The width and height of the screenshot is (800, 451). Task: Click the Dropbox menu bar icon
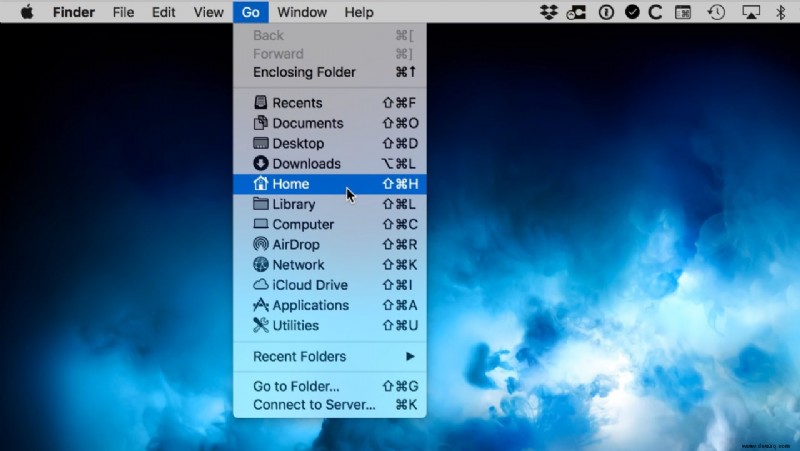548,12
